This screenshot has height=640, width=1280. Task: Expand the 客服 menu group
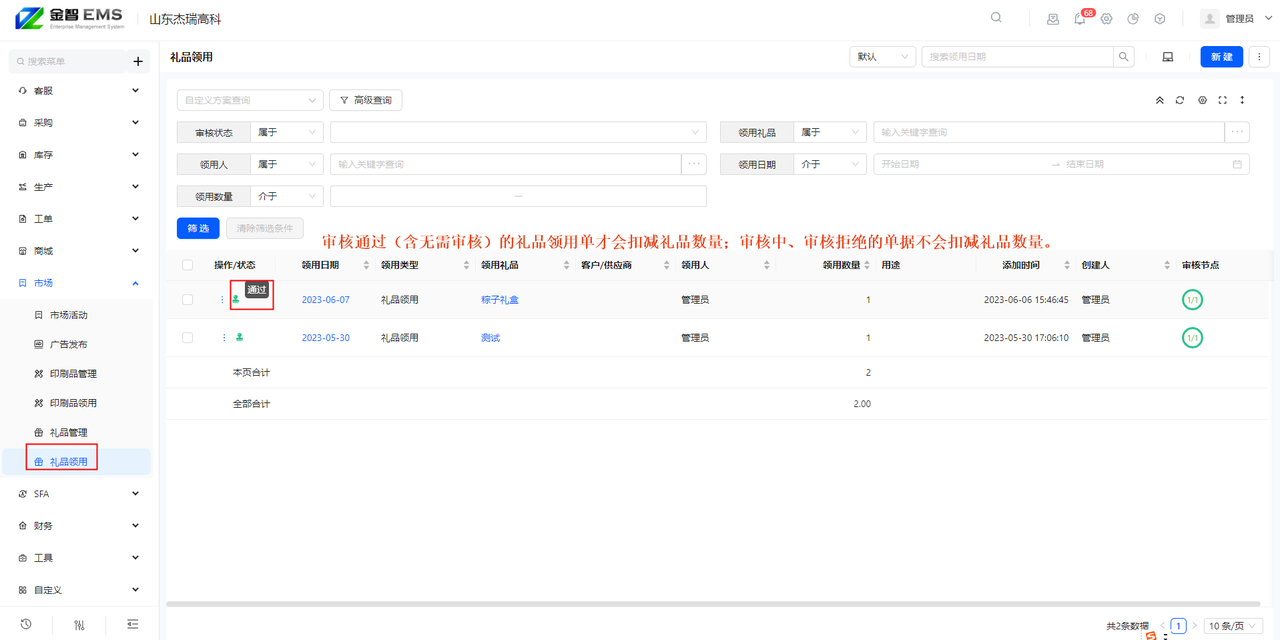coord(78,90)
